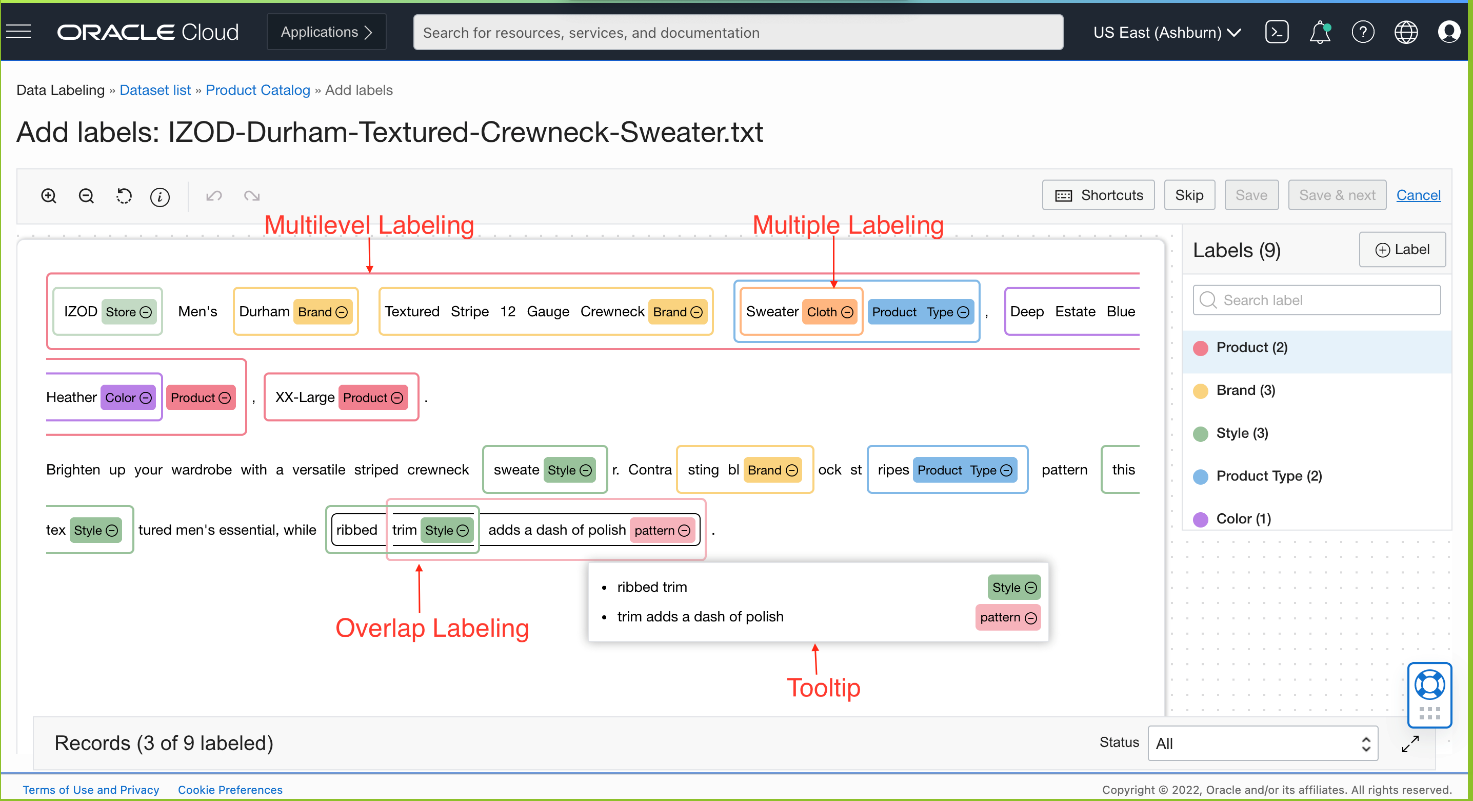
Task: Open the Cloud Shell icon
Action: coord(1277,32)
